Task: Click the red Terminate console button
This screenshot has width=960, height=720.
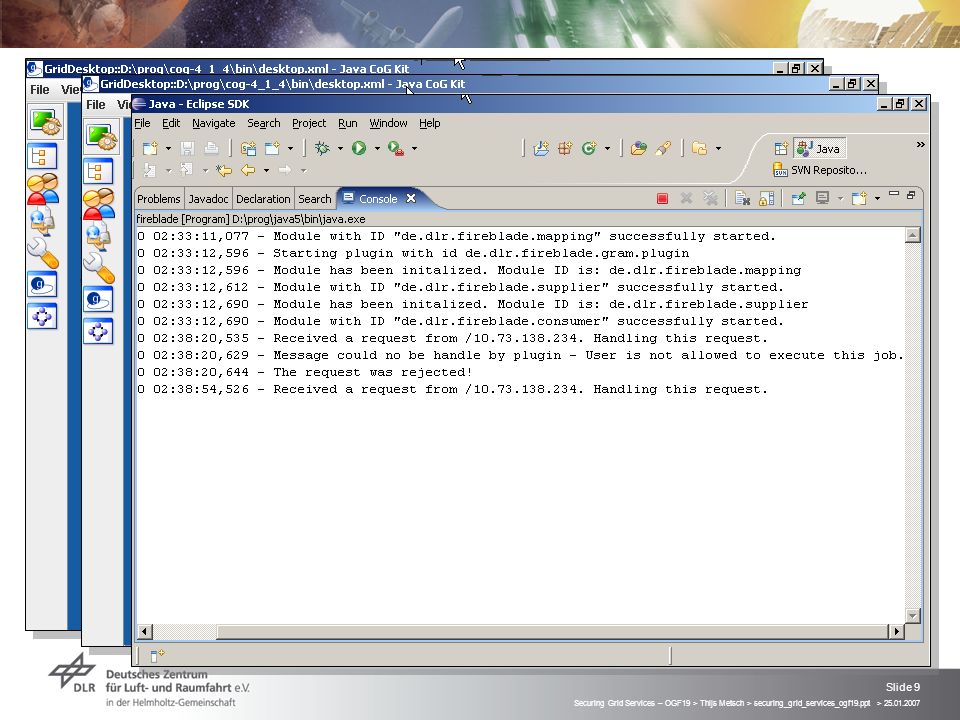Action: [662, 198]
